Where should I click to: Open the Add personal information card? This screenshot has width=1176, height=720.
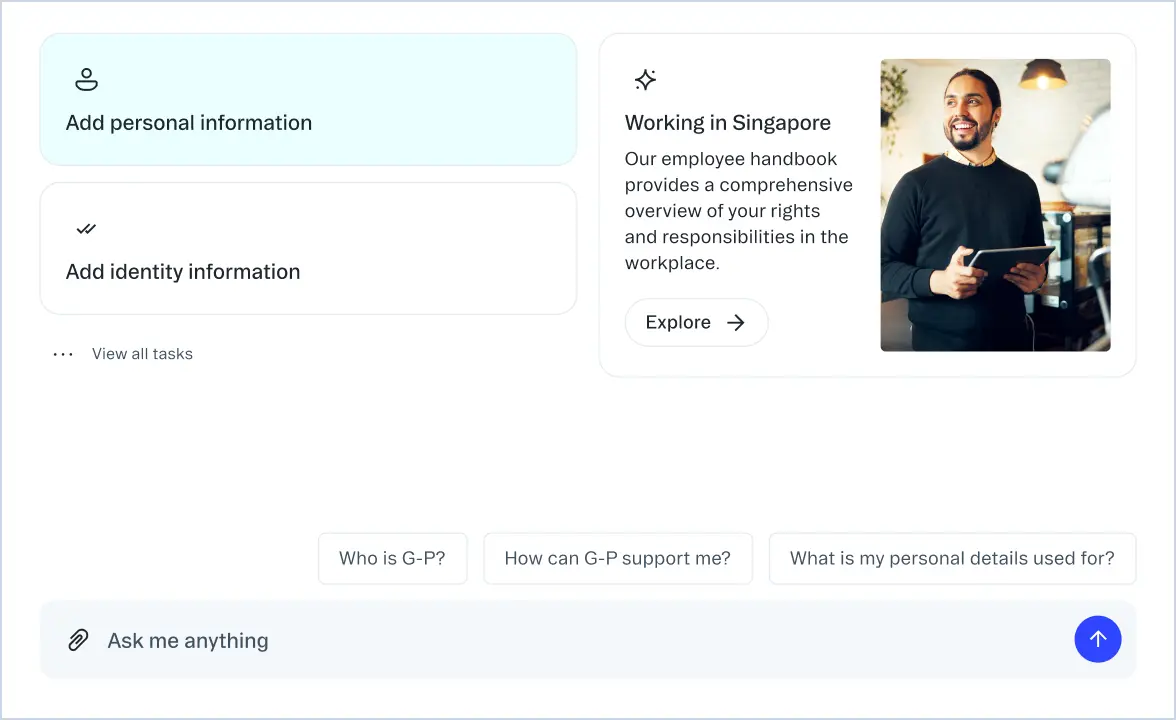coord(308,99)
